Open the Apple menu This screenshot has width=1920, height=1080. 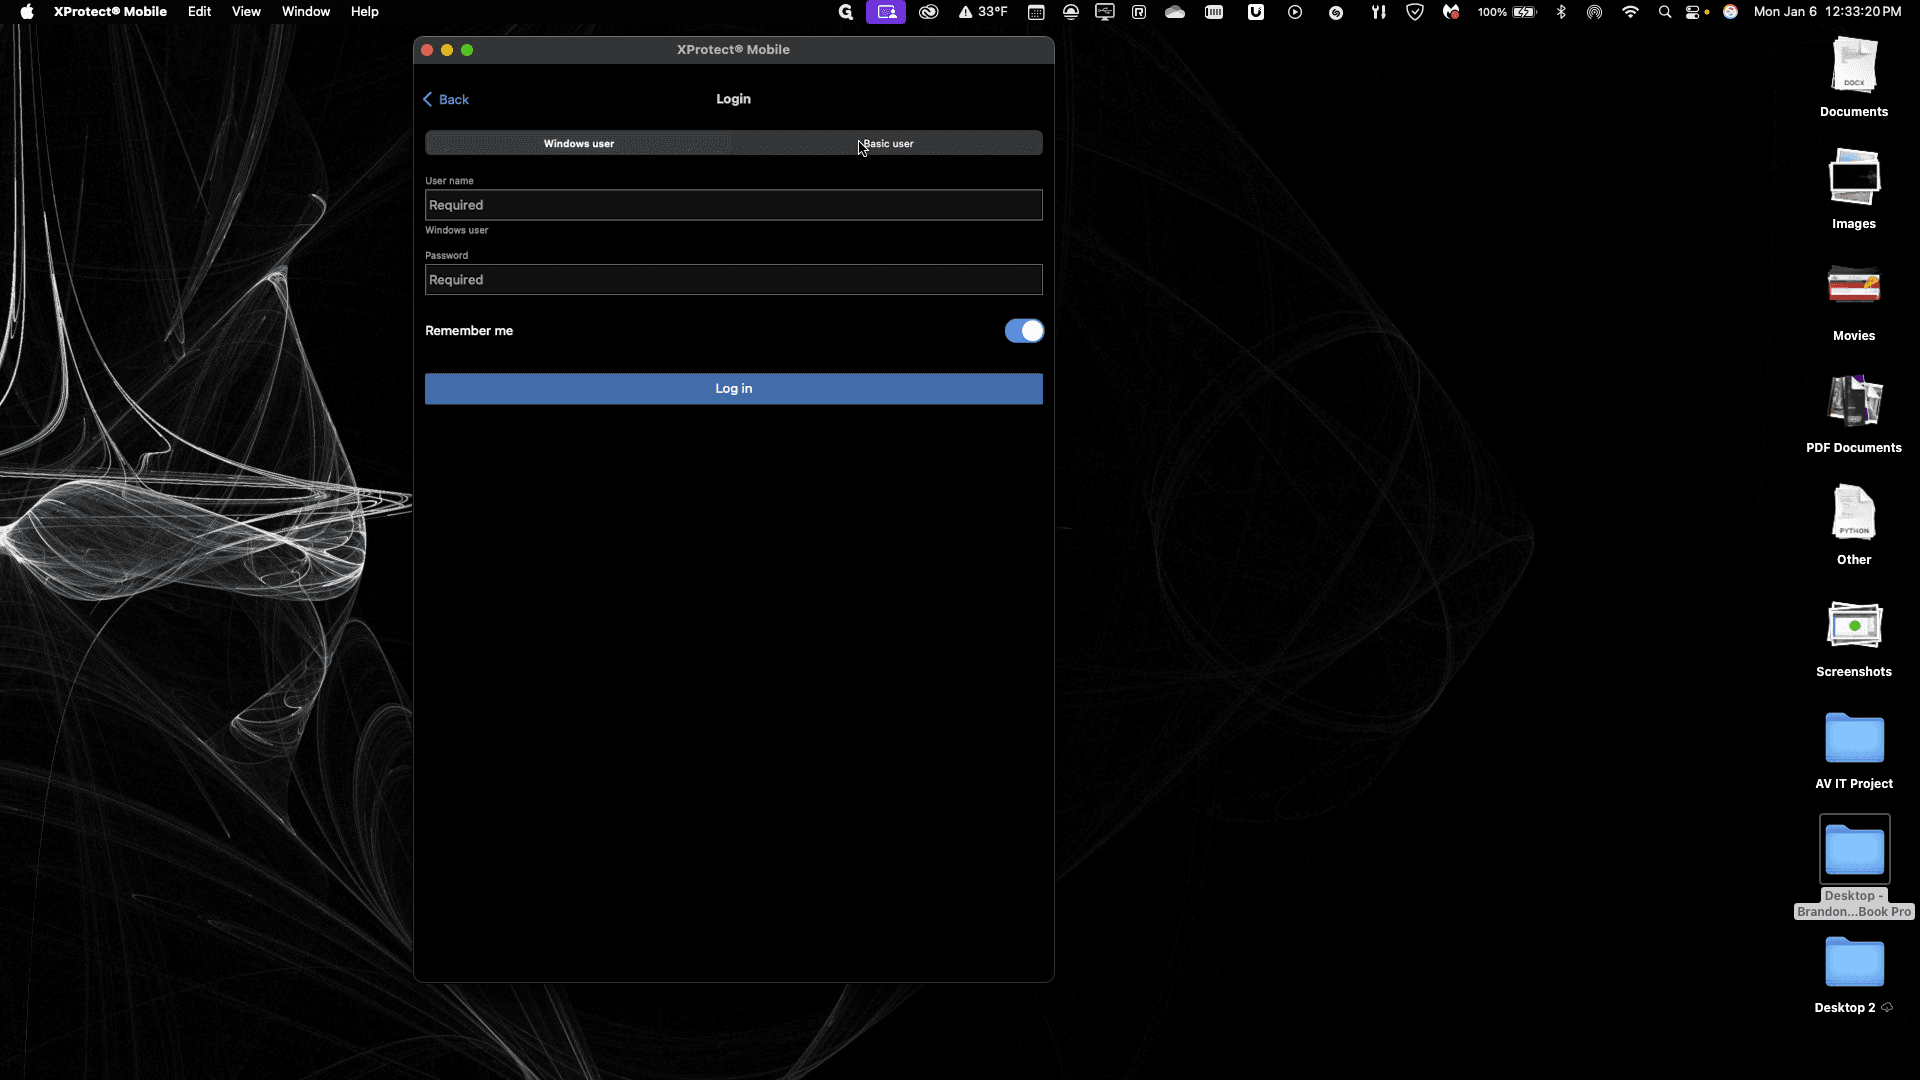click(27, 12)
